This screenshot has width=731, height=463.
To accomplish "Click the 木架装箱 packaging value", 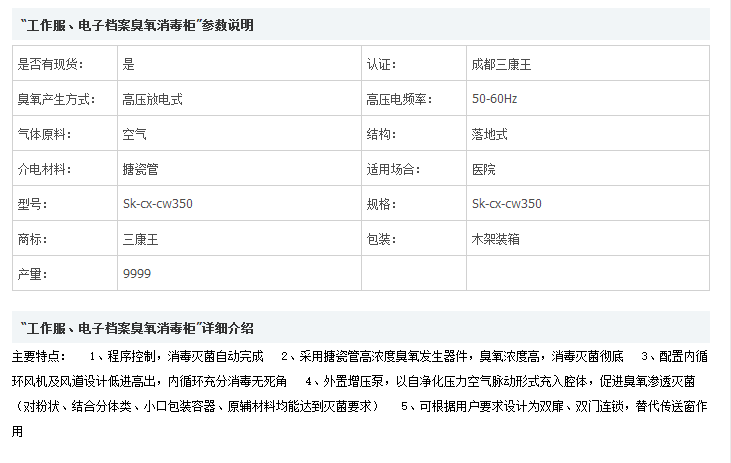I will coord(495,239).
